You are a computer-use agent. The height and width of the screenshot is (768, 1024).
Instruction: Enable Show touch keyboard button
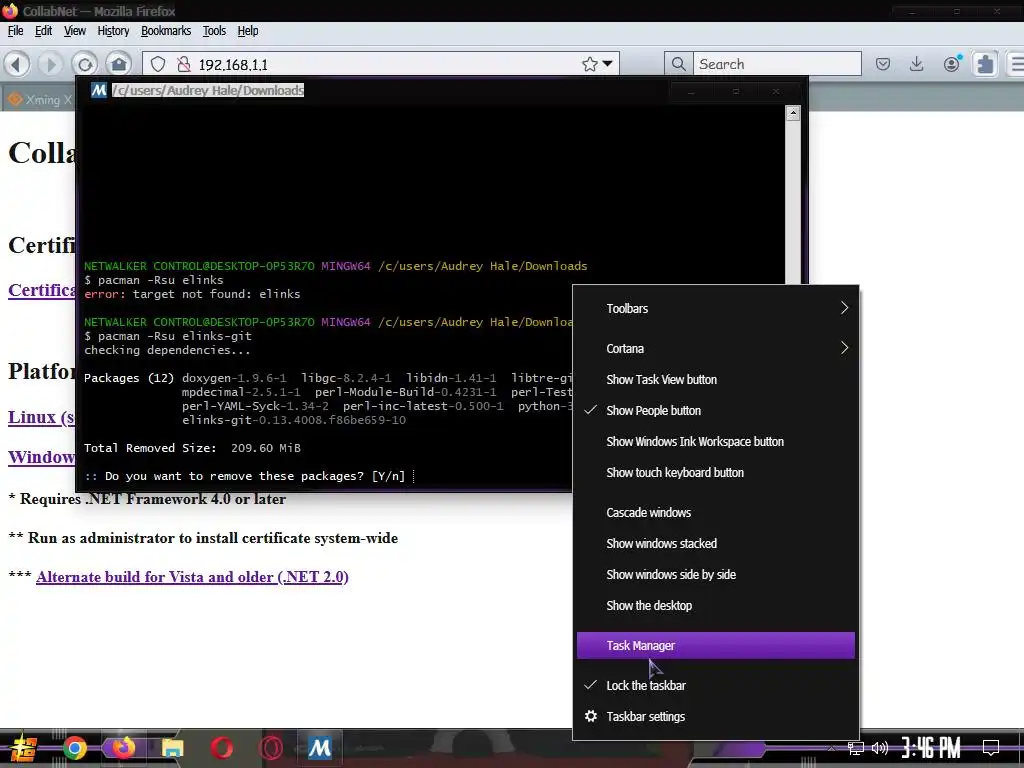(x=716, y=472)
